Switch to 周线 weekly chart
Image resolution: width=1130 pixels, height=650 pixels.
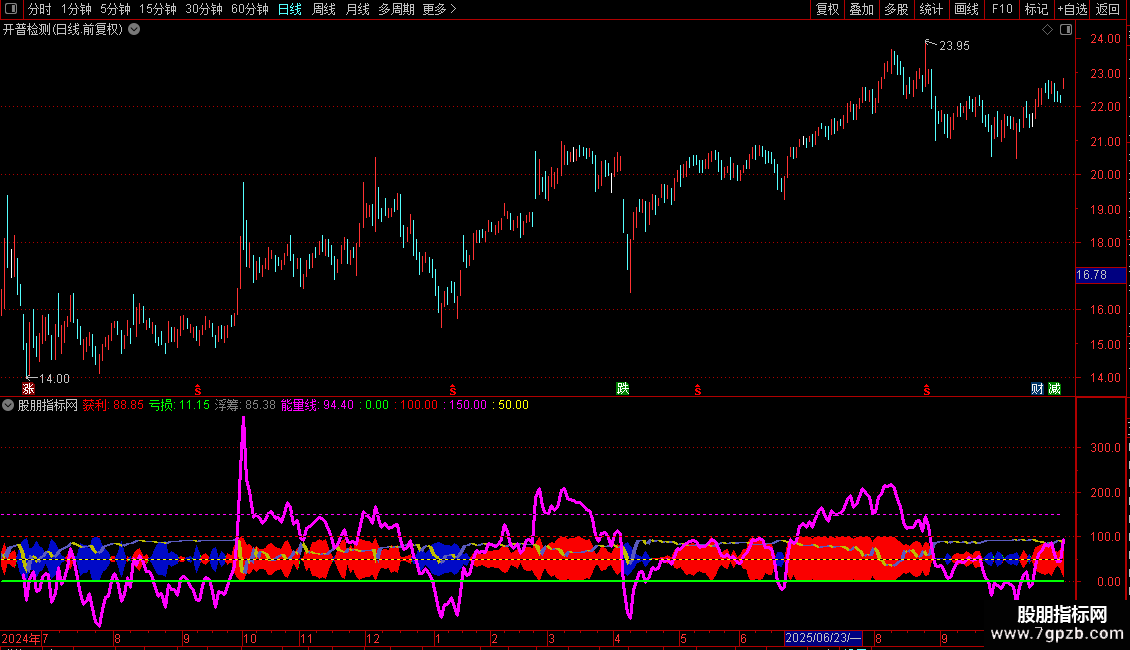[324, 9]
